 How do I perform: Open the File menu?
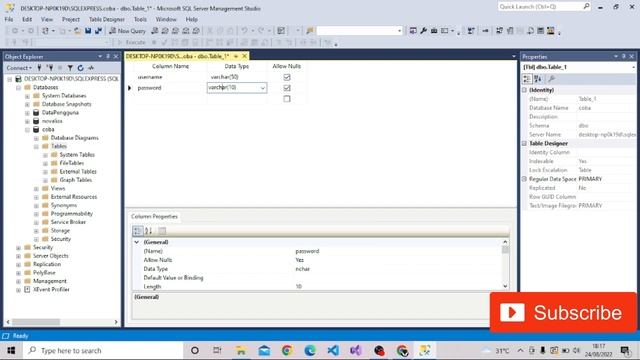[9, 19]
